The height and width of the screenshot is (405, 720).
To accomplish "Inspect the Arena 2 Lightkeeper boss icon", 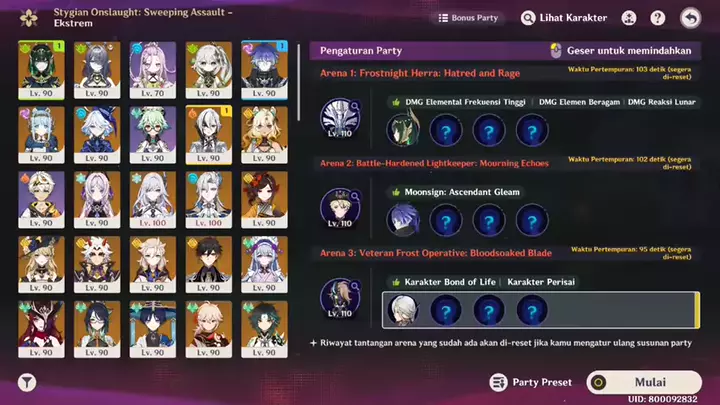I will point(340,208).
